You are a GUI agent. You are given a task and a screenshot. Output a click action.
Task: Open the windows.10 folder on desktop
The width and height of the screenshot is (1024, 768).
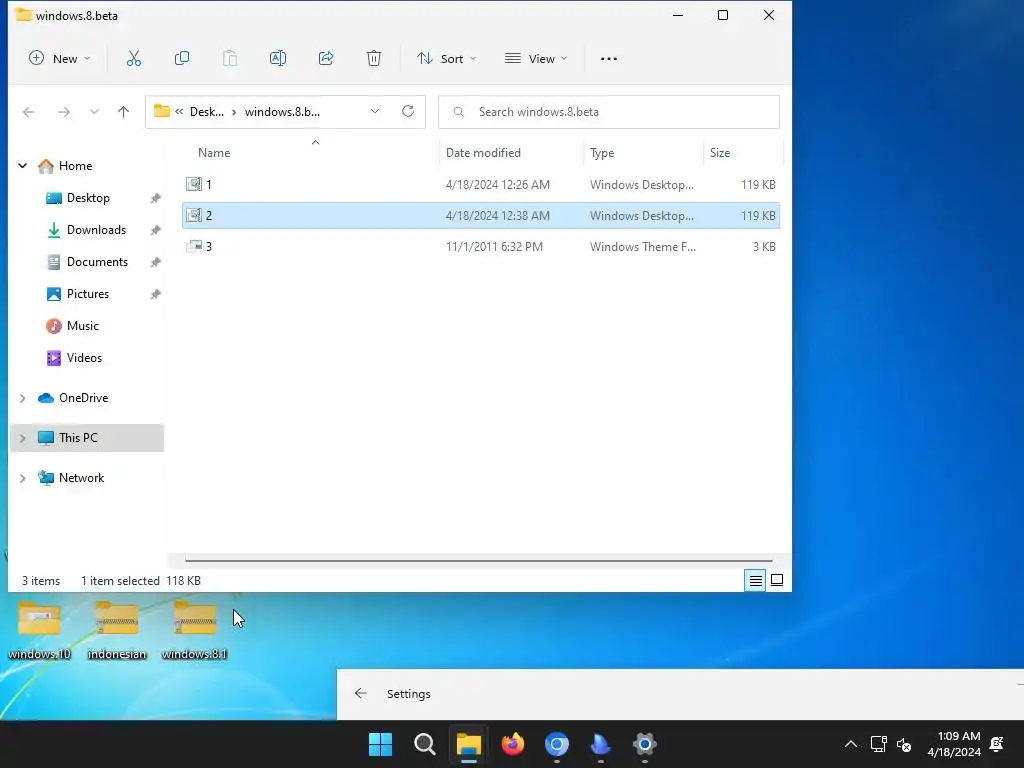pos(39,631)
